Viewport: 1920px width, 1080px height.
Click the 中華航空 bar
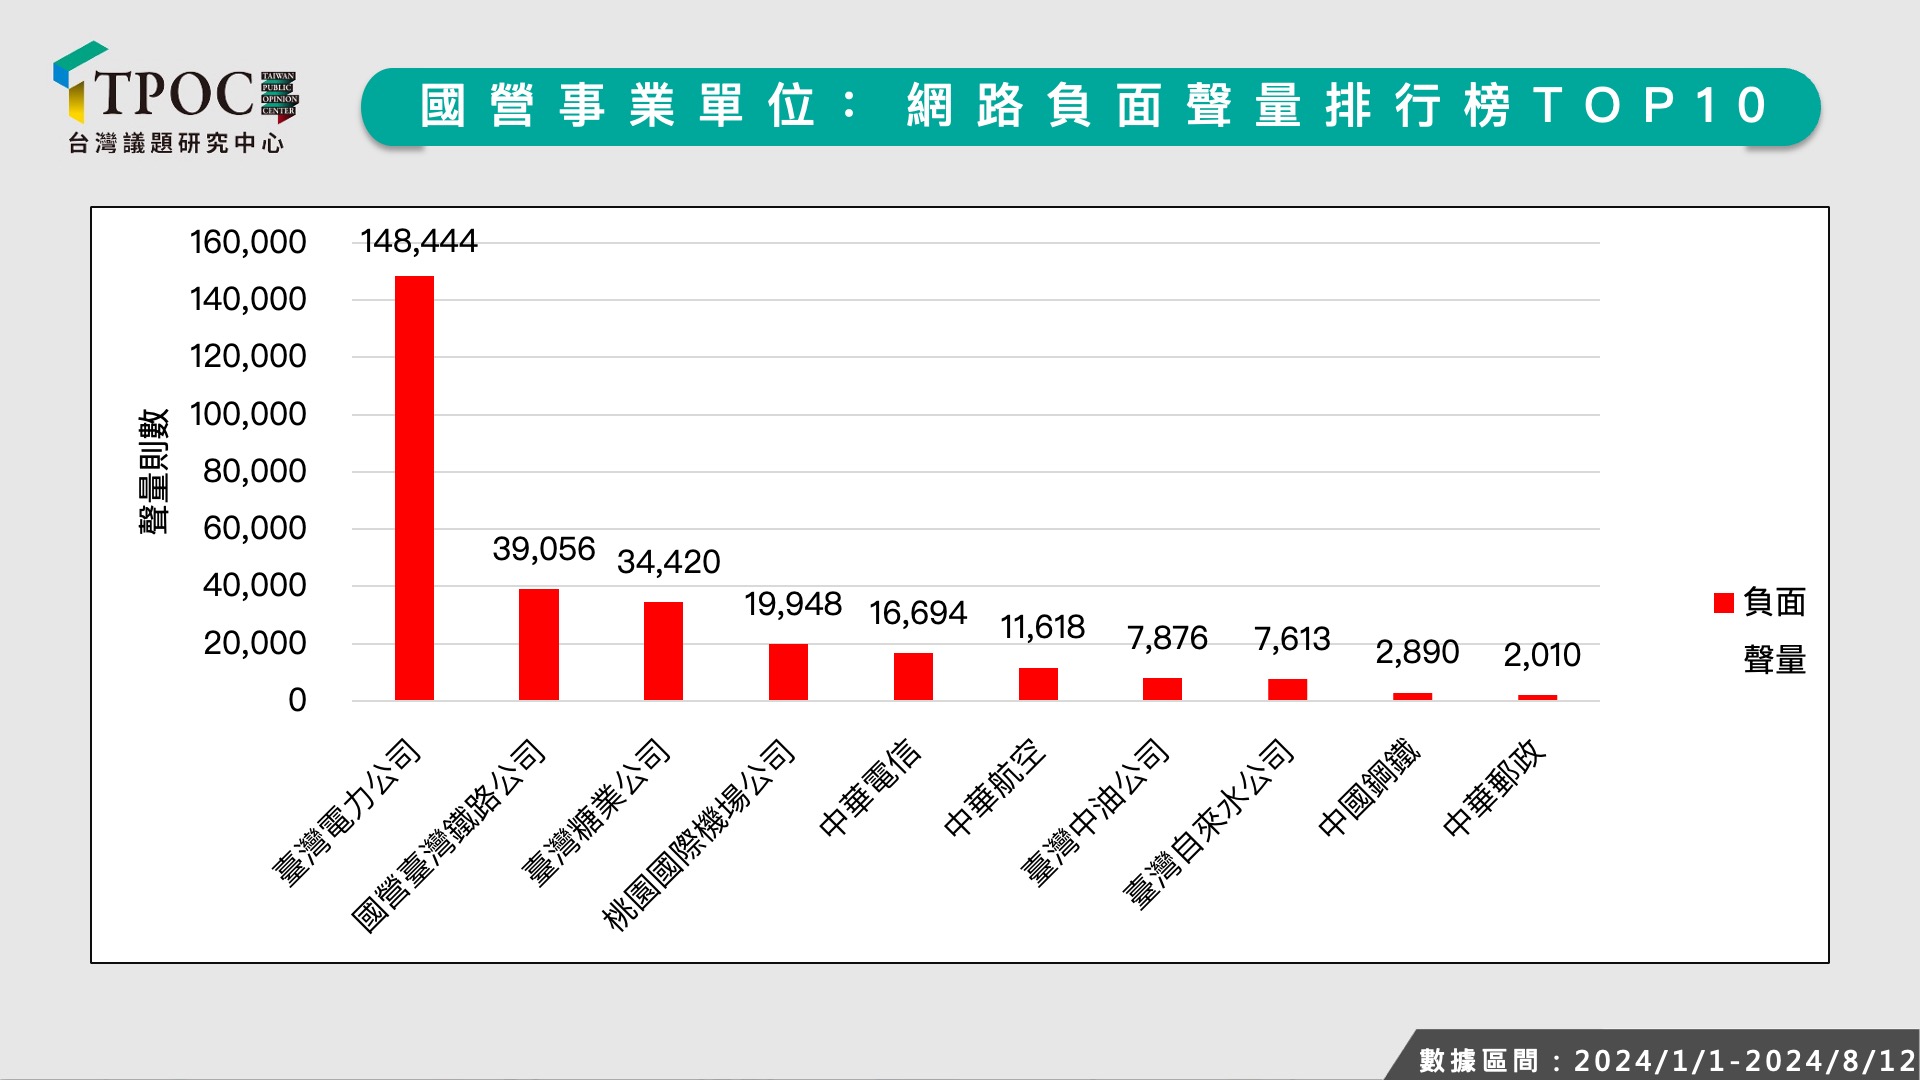1038,684
